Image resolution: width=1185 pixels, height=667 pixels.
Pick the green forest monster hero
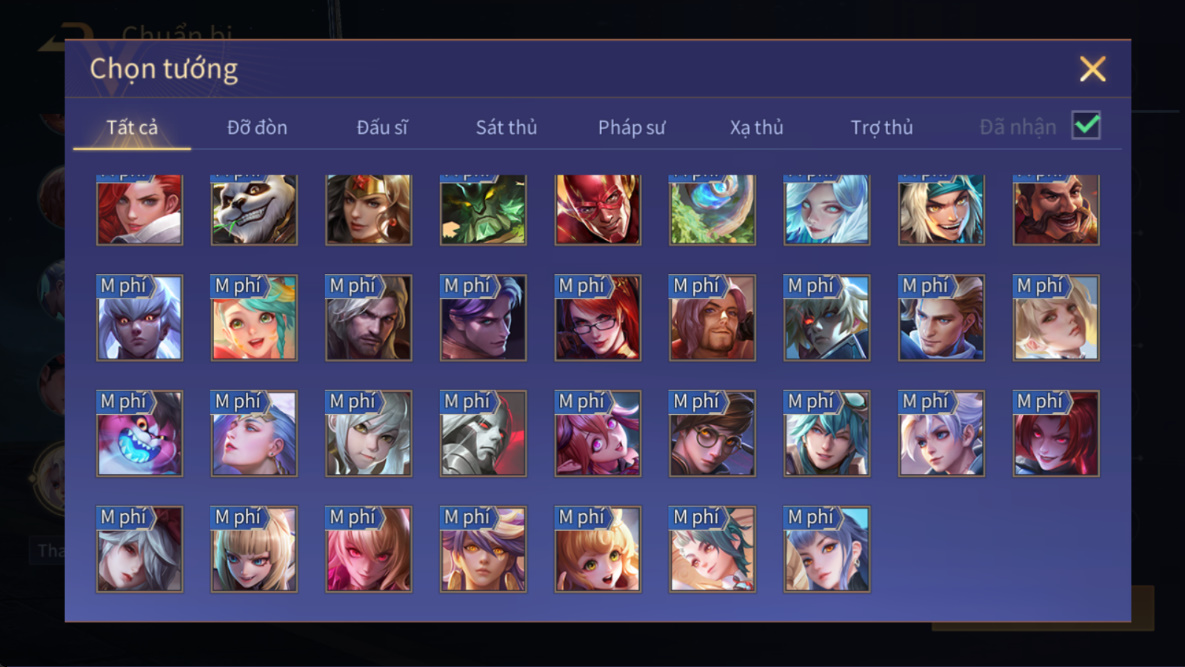tap(483, 209)
